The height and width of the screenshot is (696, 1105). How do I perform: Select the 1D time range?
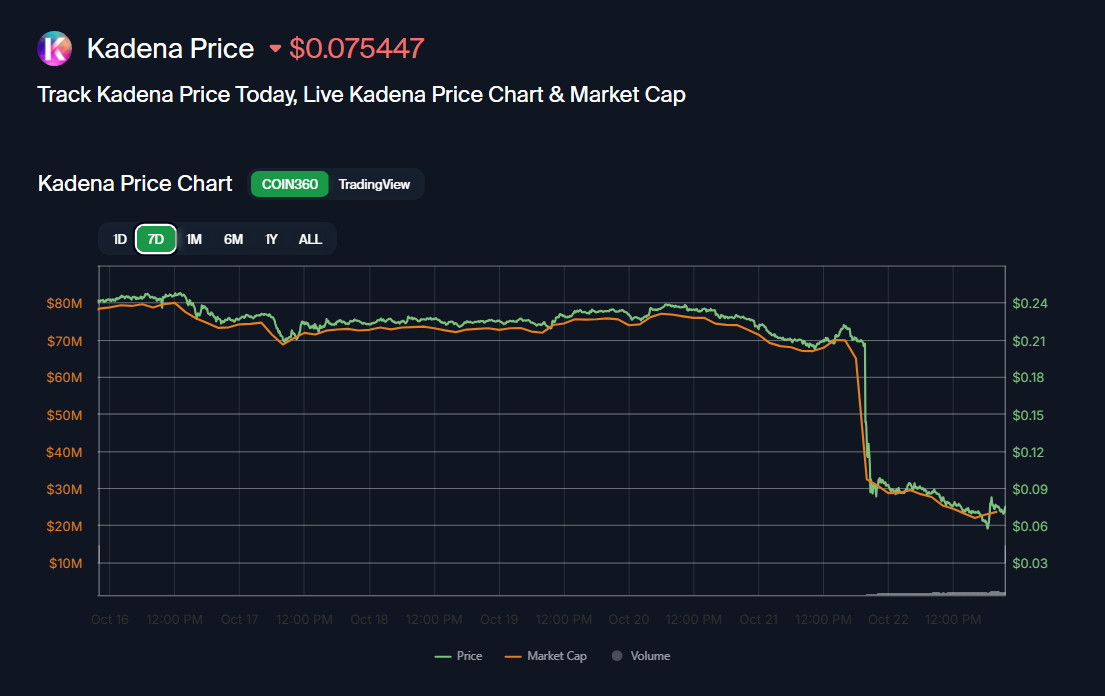coord(120,239)
